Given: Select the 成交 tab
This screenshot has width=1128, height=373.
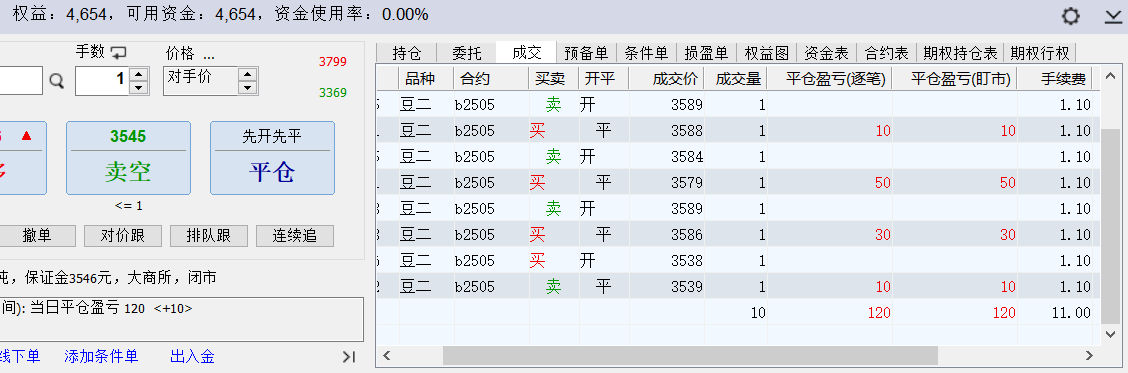Looking at the screenshot, I should pos(527,52).
